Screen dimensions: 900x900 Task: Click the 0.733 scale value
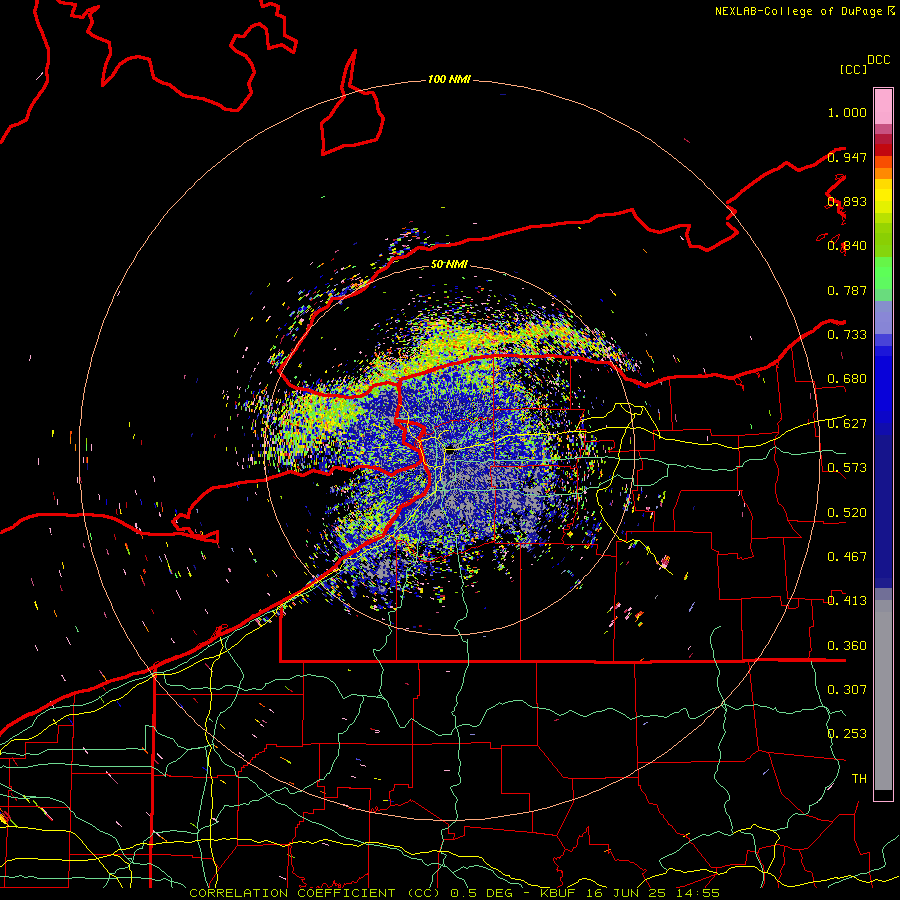tap(847, 335)
